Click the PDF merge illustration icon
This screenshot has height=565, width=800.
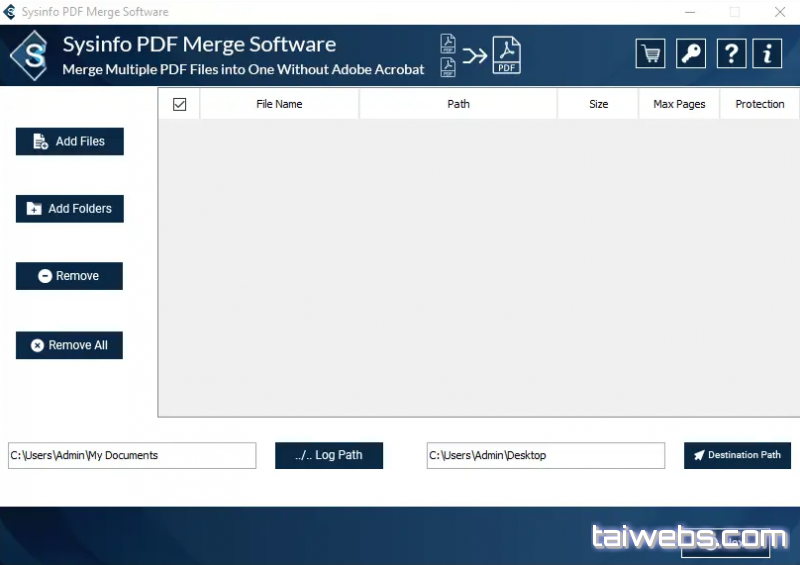(480, 55)
